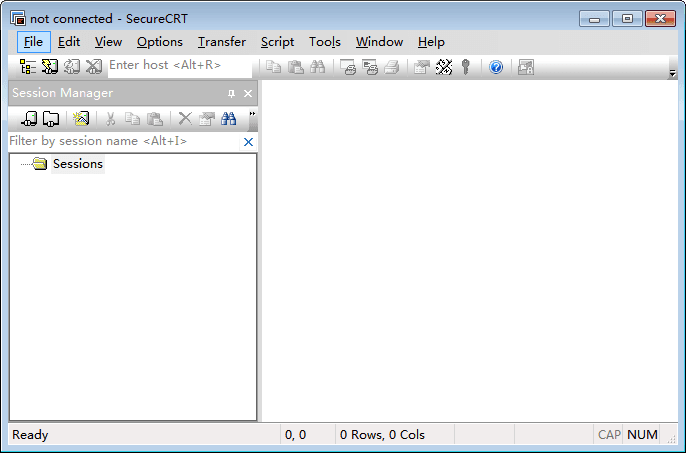Click binoculars Find icon in Session Manager toolbar

tap(228, 118)
